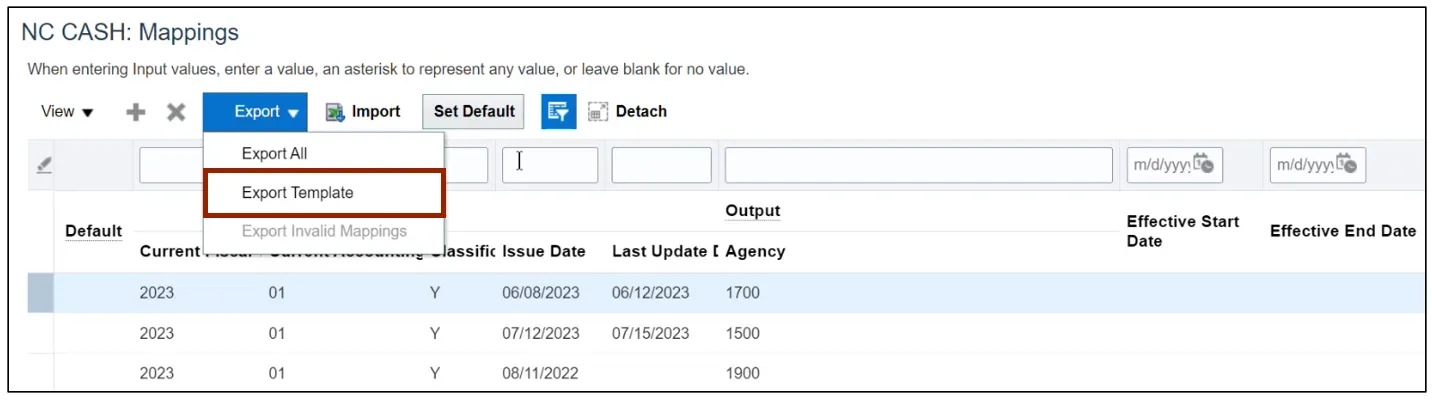The height and width of the screenshot is (400, 1432).
Task: Select Export All from the menu
Action: tap(274, 154)
